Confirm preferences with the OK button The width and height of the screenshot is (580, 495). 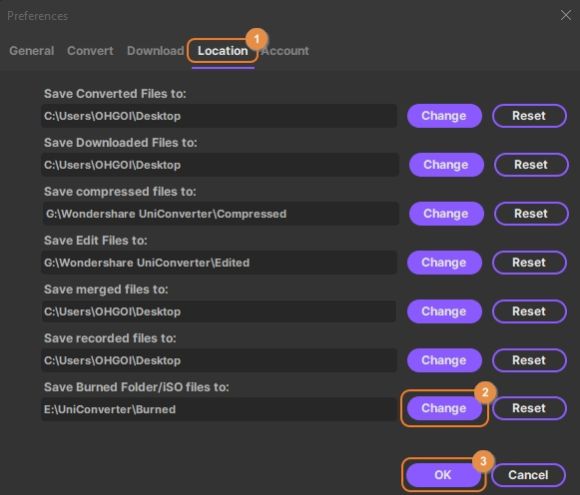[x=443, y=475]
